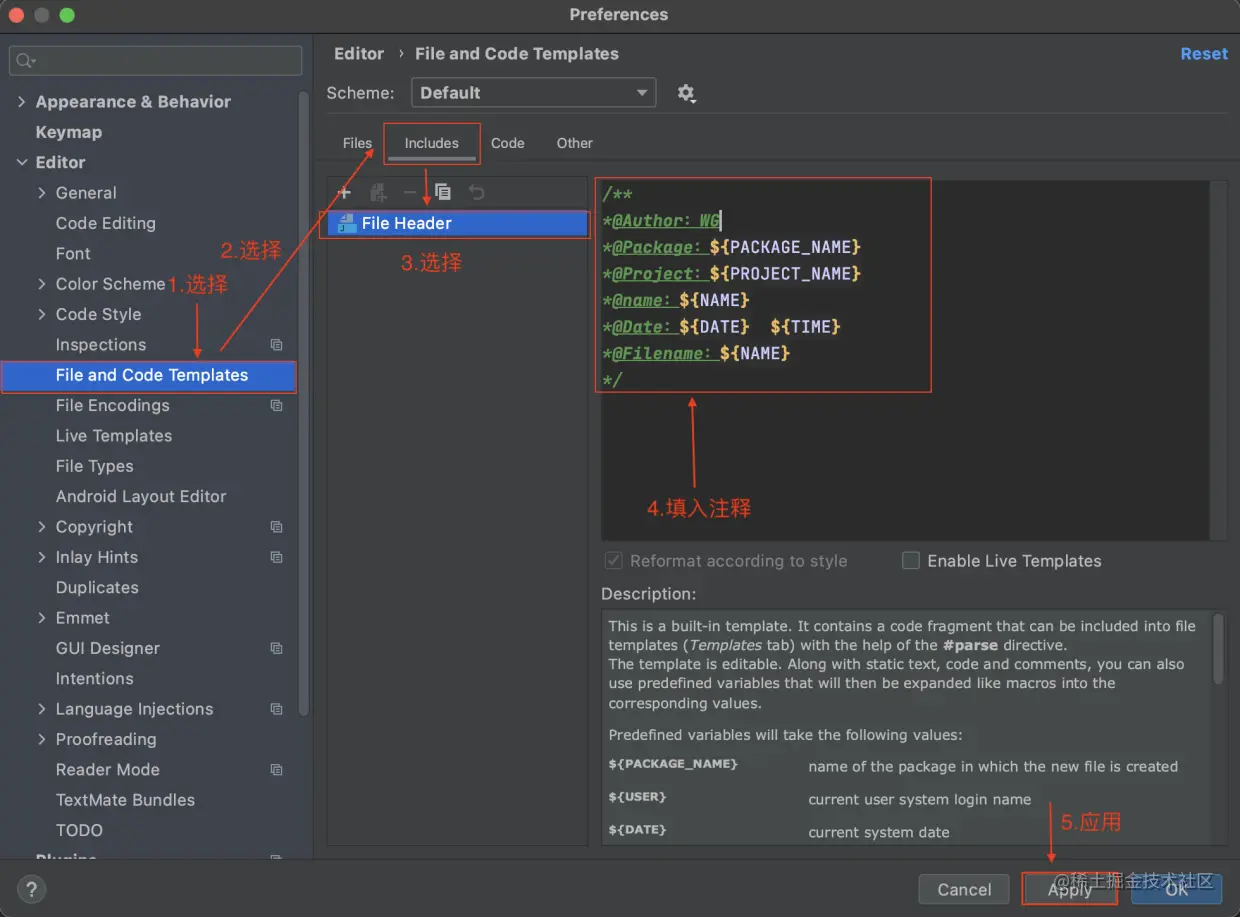Open the Code Editing settings
This screenshot has height=917, width=1240.
coord(106,223)
